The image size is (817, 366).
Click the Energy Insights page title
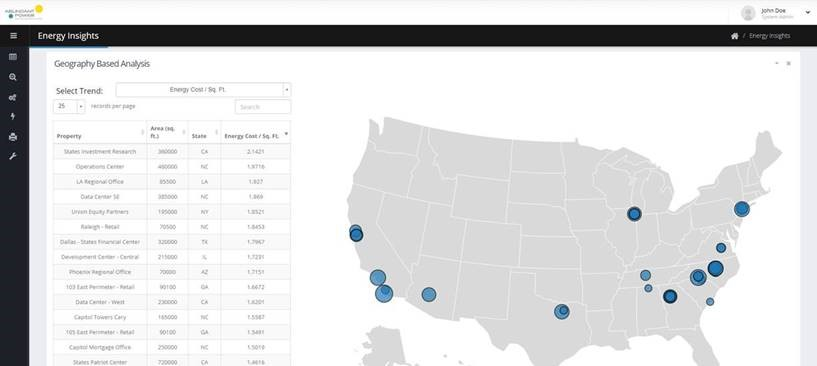coord(68,36)
